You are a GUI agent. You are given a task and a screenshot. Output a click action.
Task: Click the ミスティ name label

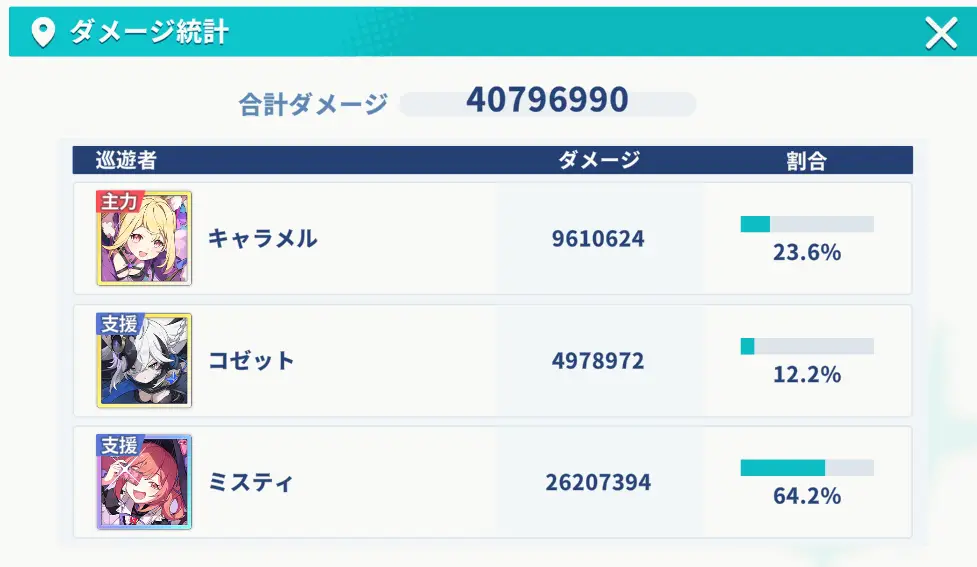click(251, 483)
